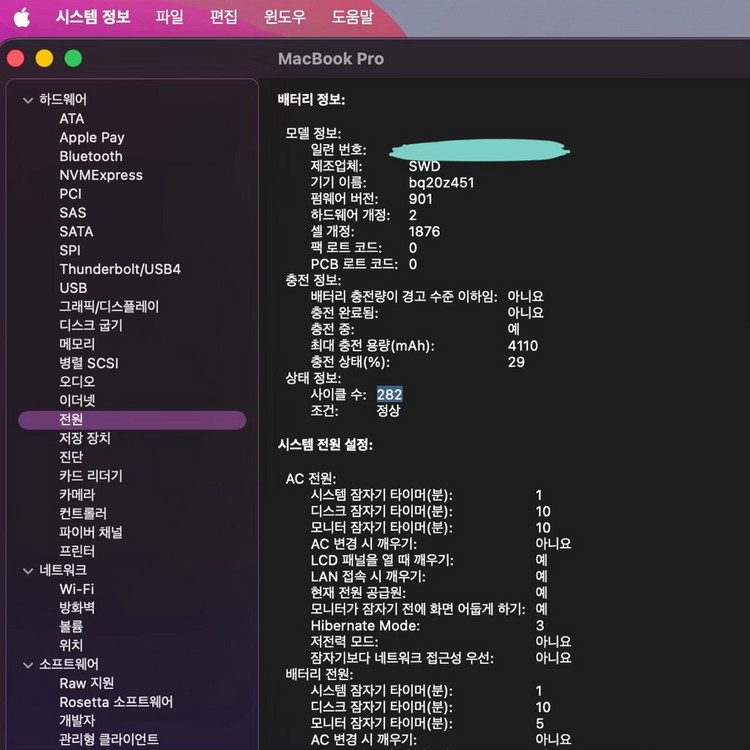
Task: Select 프린터 in the sidebar
Action: coord(77,551)
